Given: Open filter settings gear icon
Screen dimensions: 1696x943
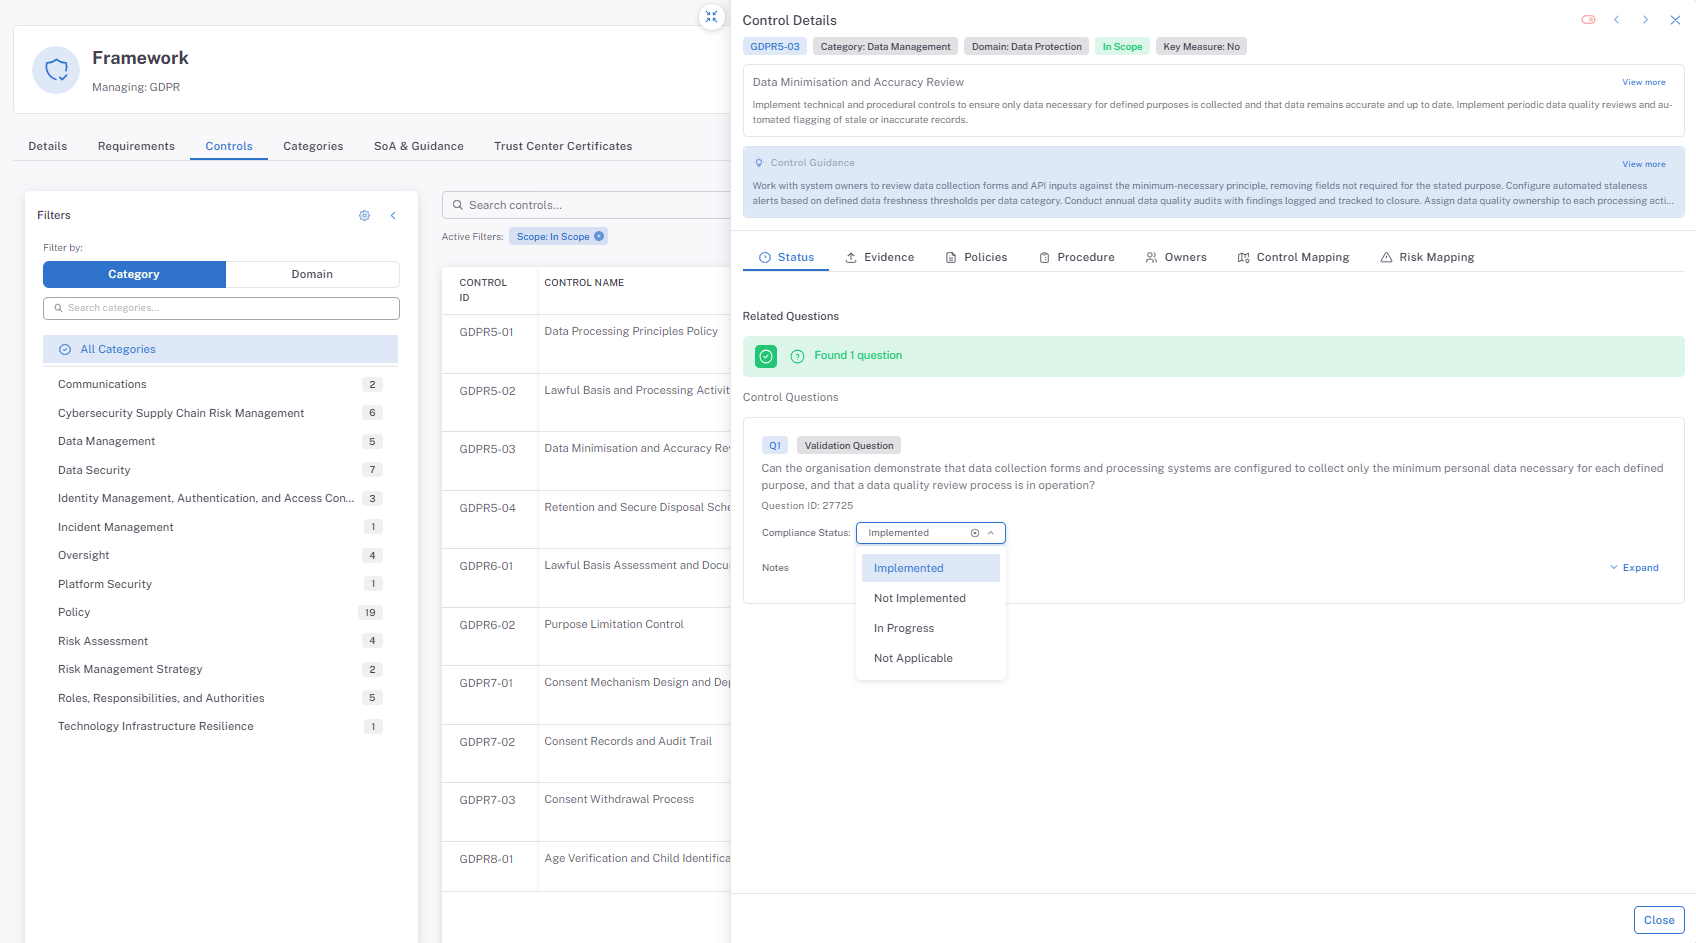Looking at the screenshot, I should point(364,215).
